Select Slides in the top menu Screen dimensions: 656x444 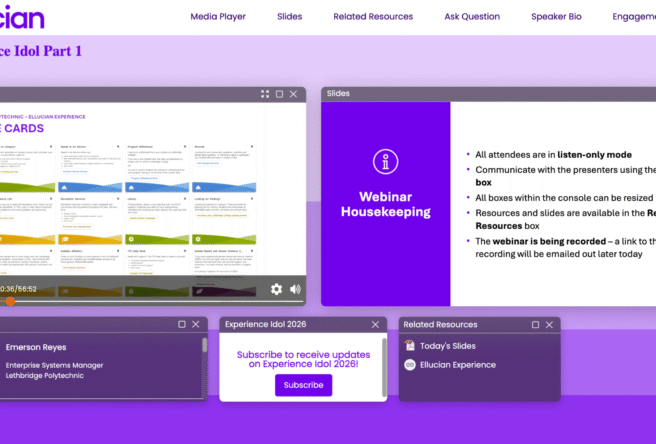coord(290,16)
